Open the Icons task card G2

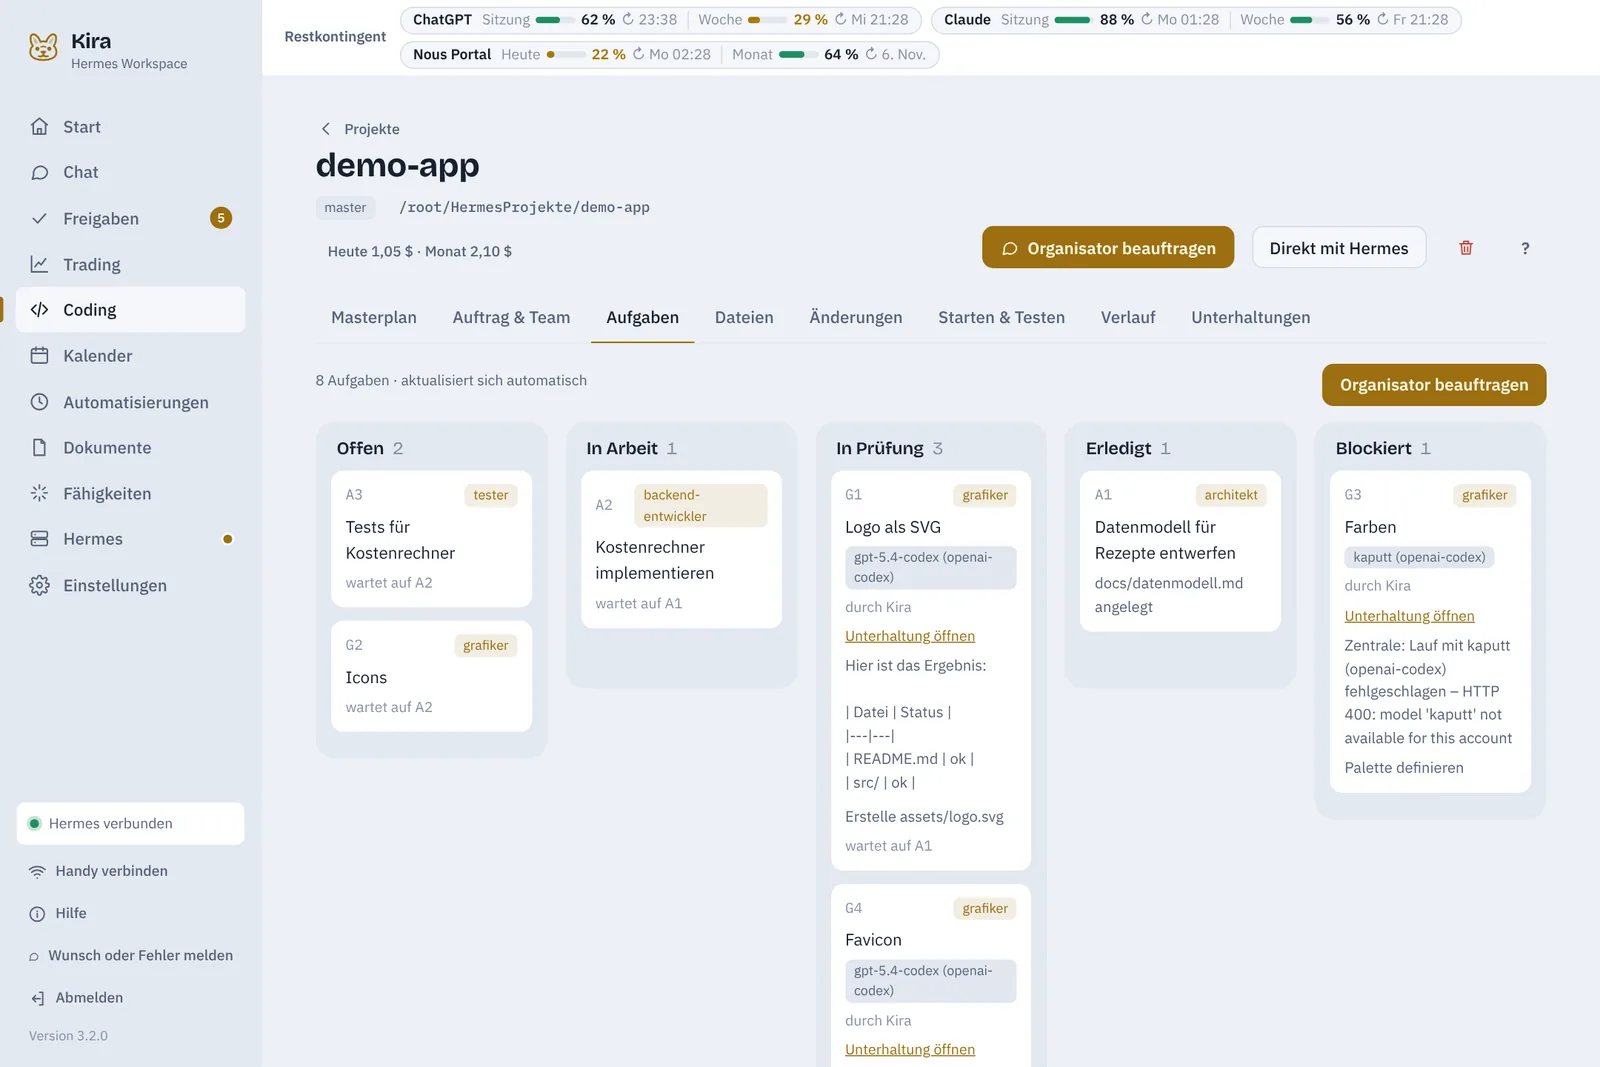(431, 676)
